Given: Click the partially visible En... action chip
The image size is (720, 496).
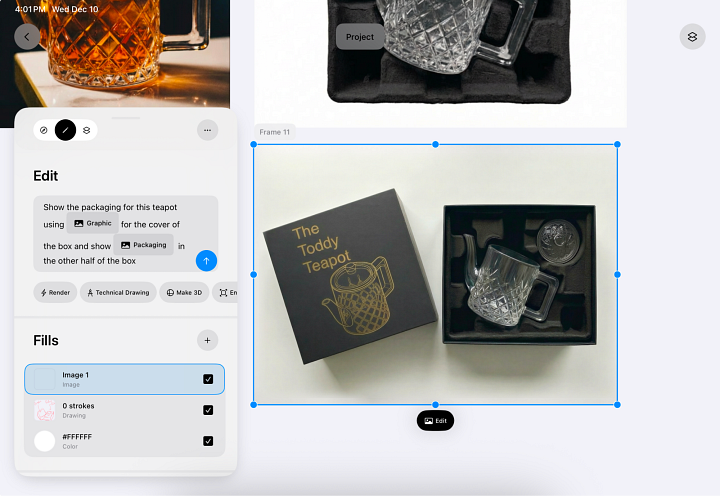Looking at the screenshot, I should [x=225, y=293].
